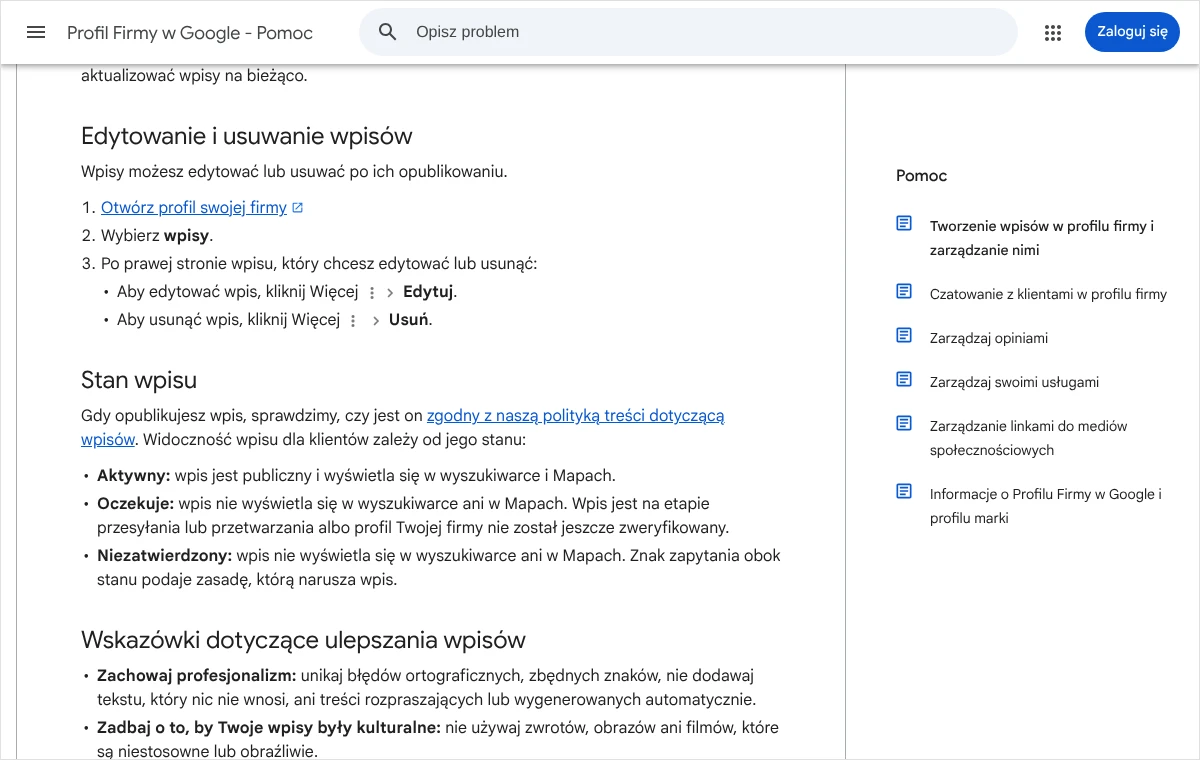This screenshot has width=1200, height=760.
Task: Open the Otwórz profil swojej firmy link
Action: coord(194,208)
